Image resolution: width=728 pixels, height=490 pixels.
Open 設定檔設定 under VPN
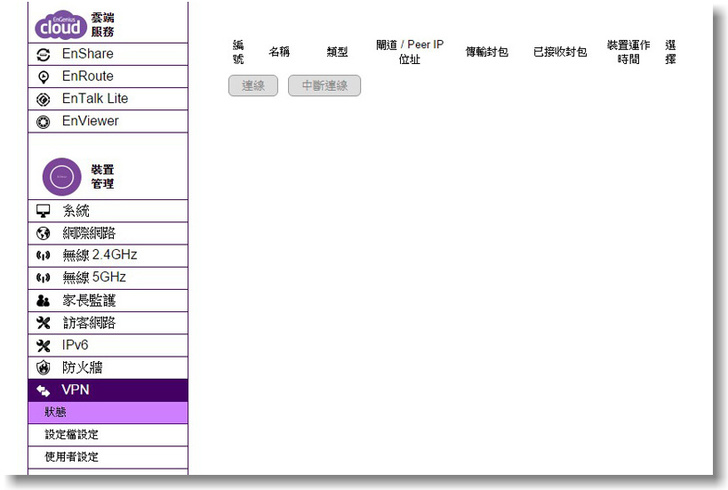coord(71,435)
